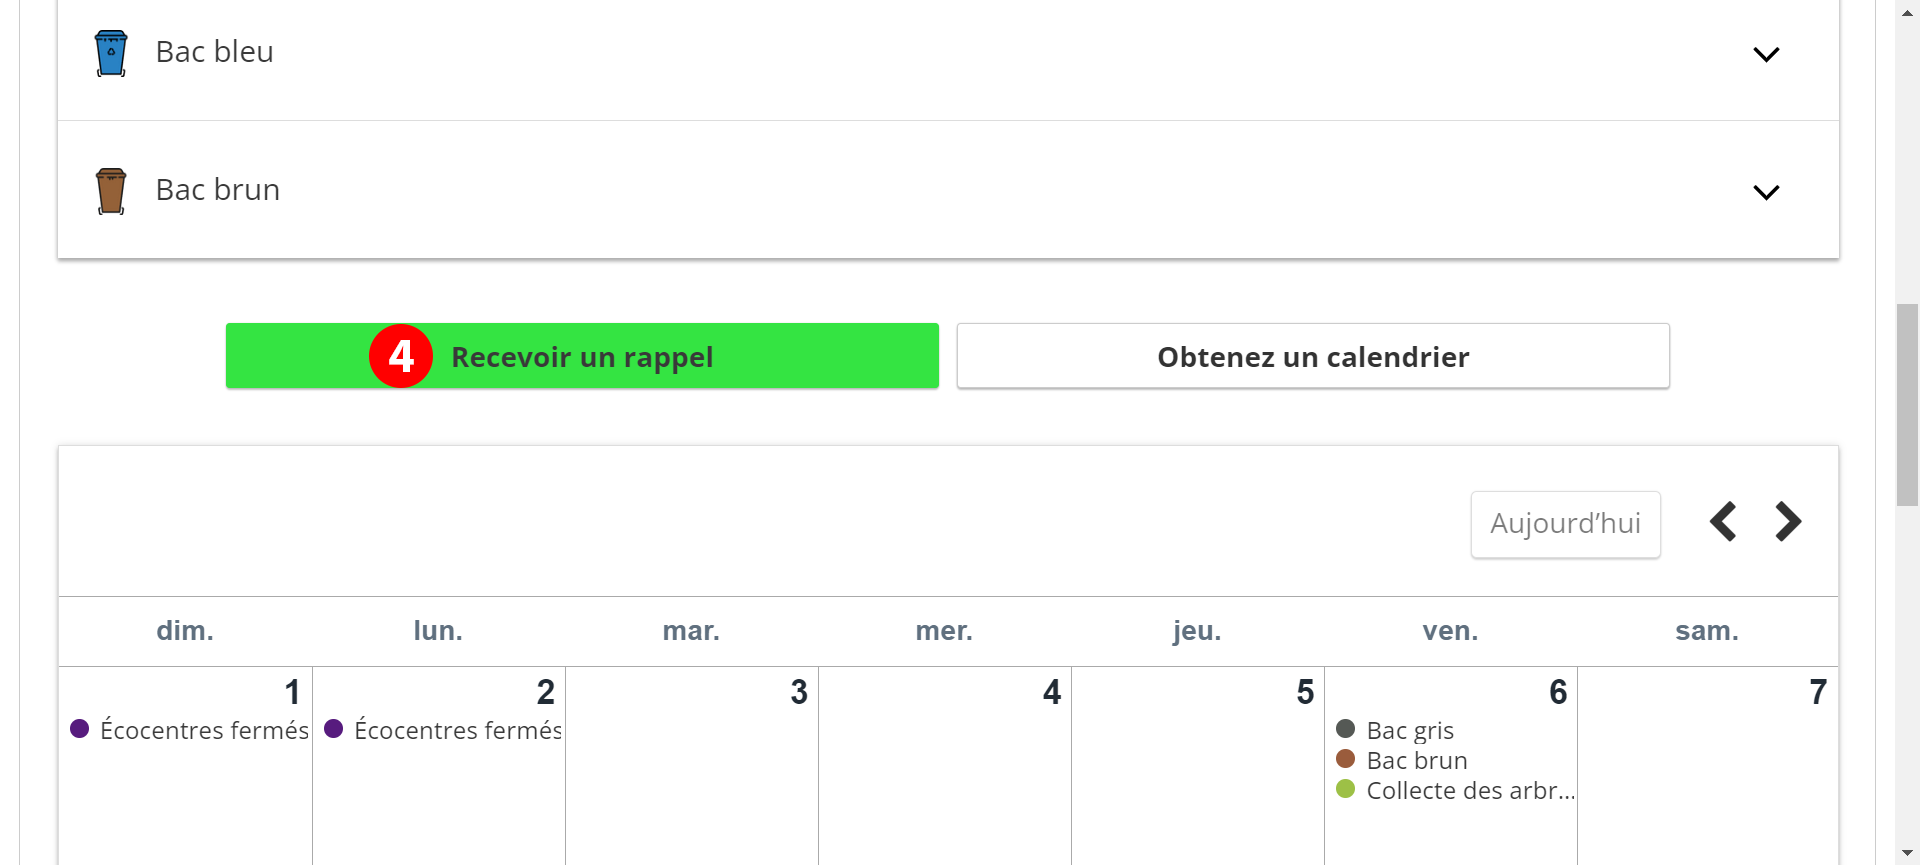Open the Écocentres fermés event on Monday 2
The height and width of the screenshot is (865, 1920).
click(457, 731)
